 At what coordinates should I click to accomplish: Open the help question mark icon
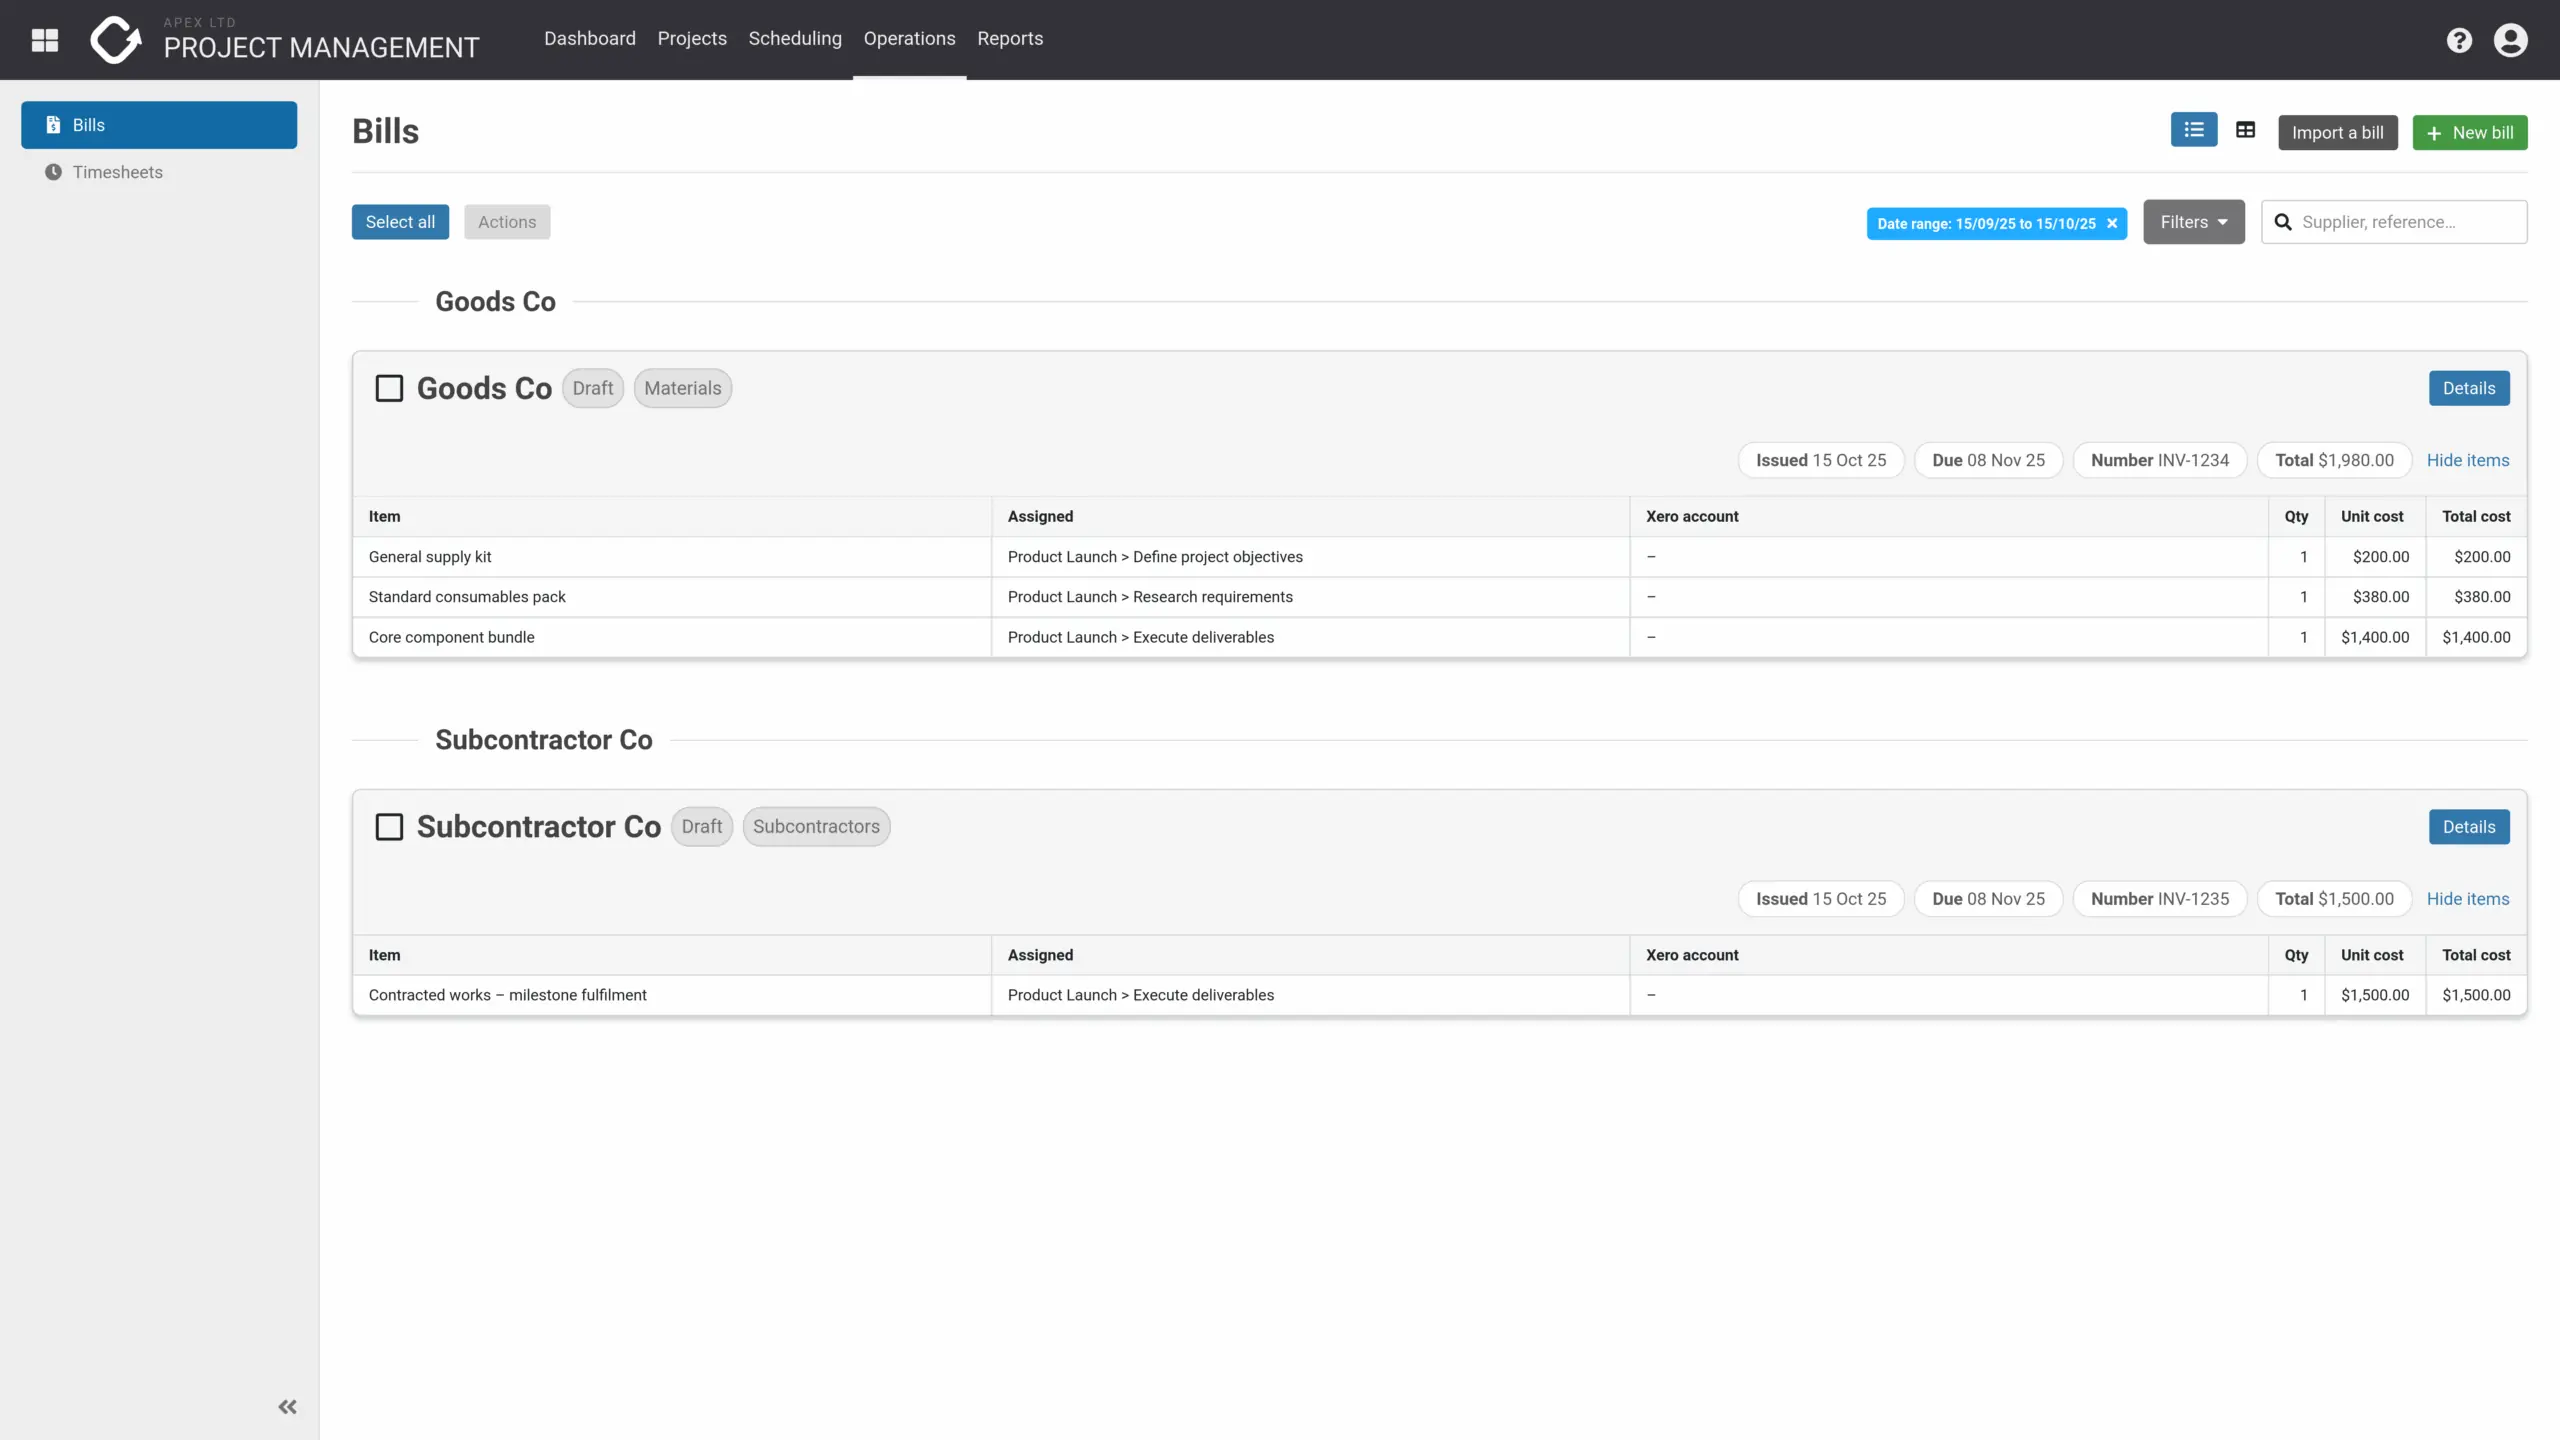2459,40
